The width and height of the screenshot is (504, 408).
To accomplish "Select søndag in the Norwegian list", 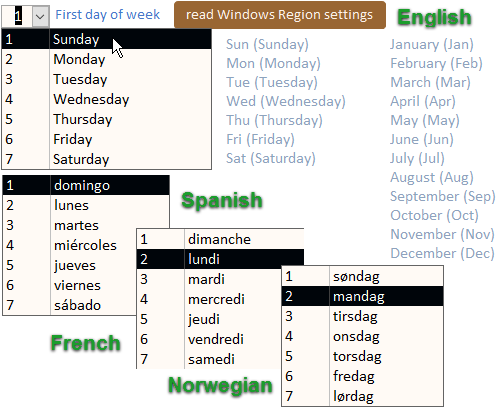I will [x=362, y=276].
